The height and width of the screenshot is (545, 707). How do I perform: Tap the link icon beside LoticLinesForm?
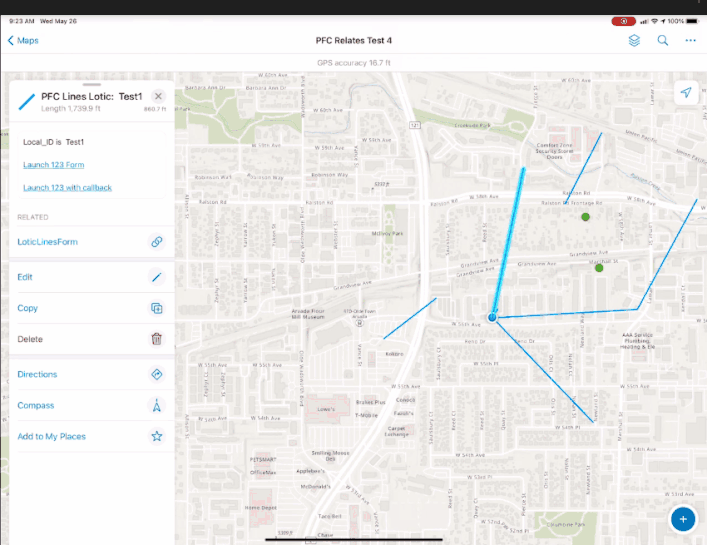[x=156, y=242]
